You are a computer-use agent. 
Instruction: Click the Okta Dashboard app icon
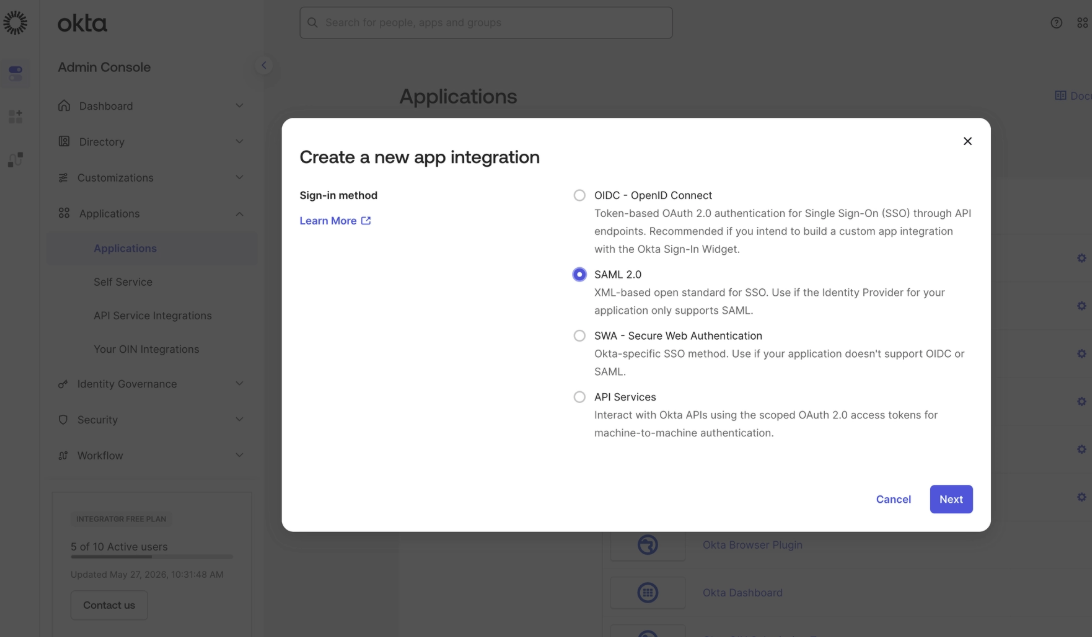click(648, 592)
